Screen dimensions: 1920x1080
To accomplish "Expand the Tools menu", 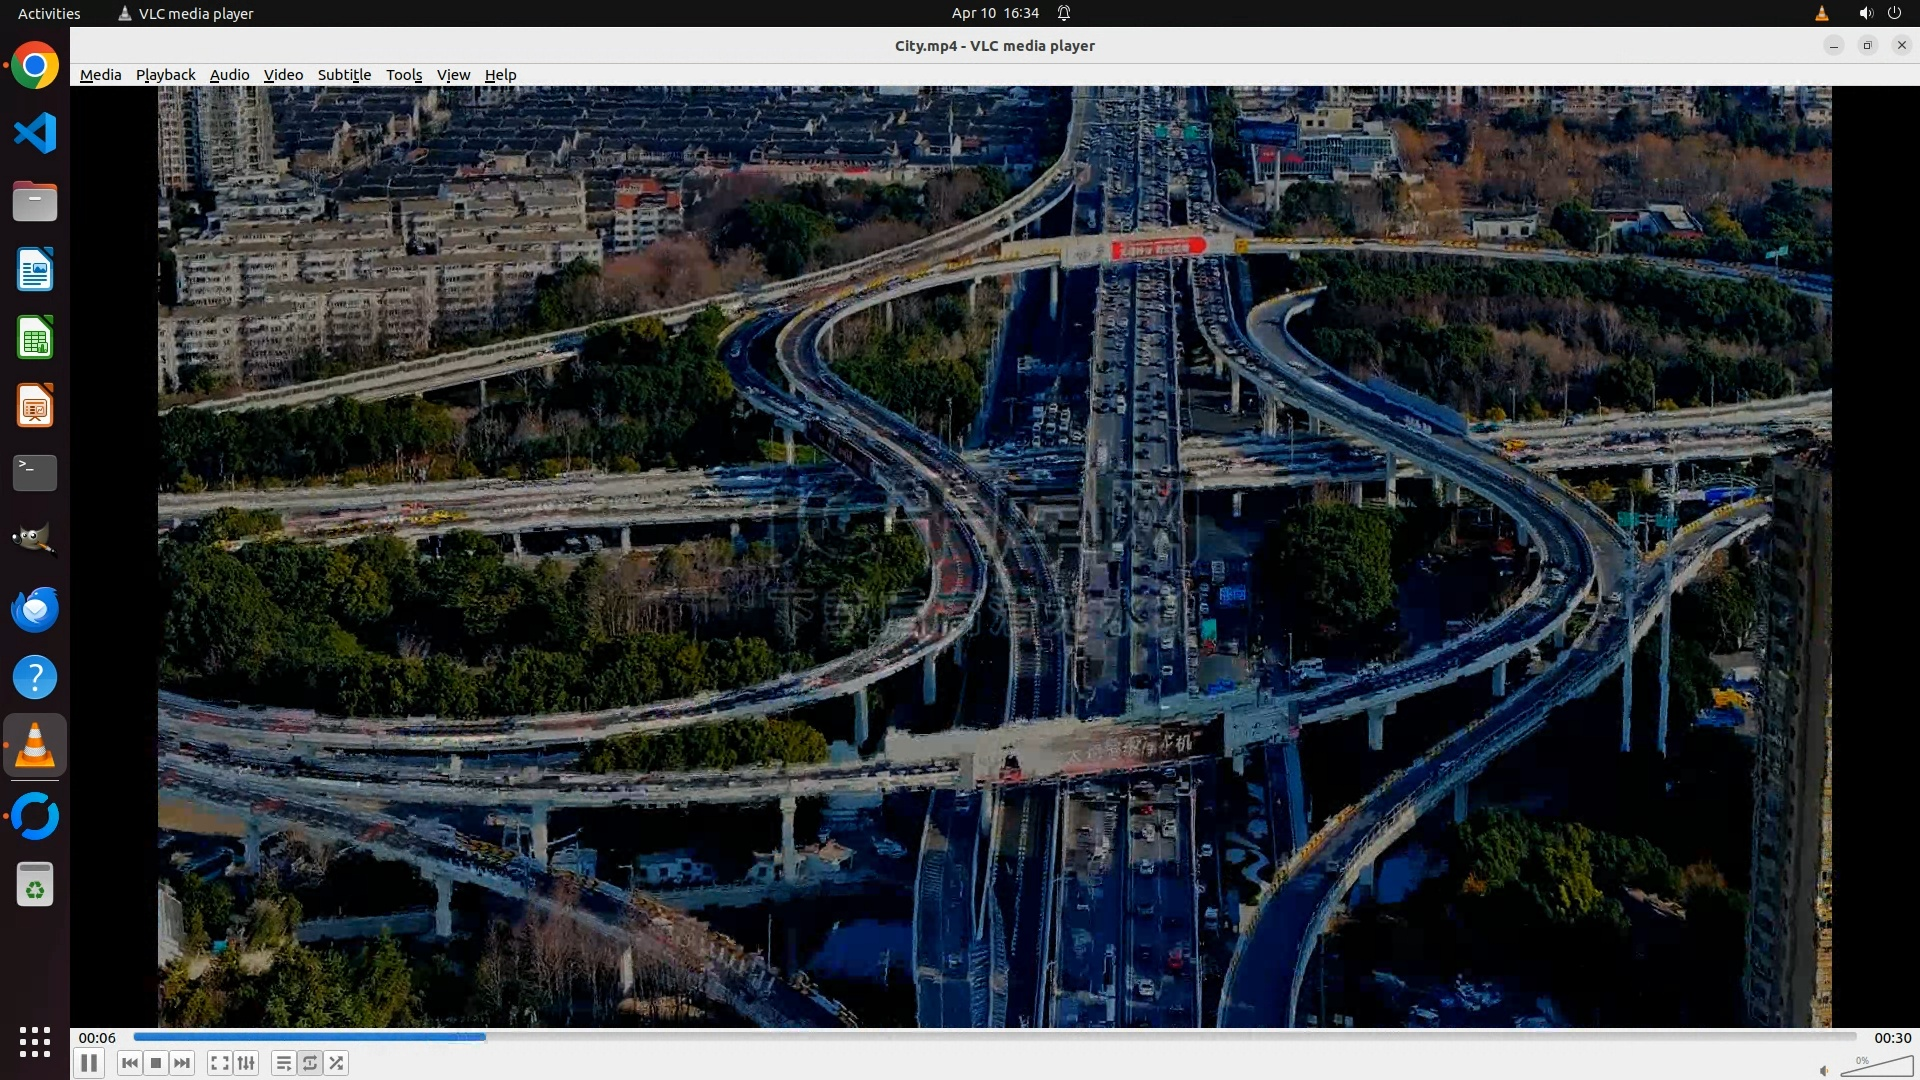I will (x=404, y=75).
